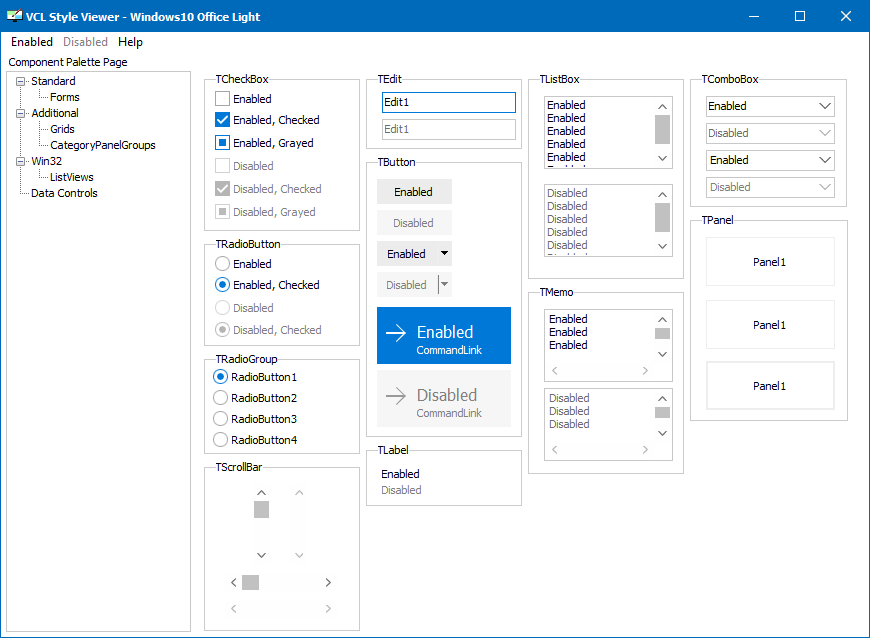
Task: Open the Help menu
Action: click(x=130, y=42)
